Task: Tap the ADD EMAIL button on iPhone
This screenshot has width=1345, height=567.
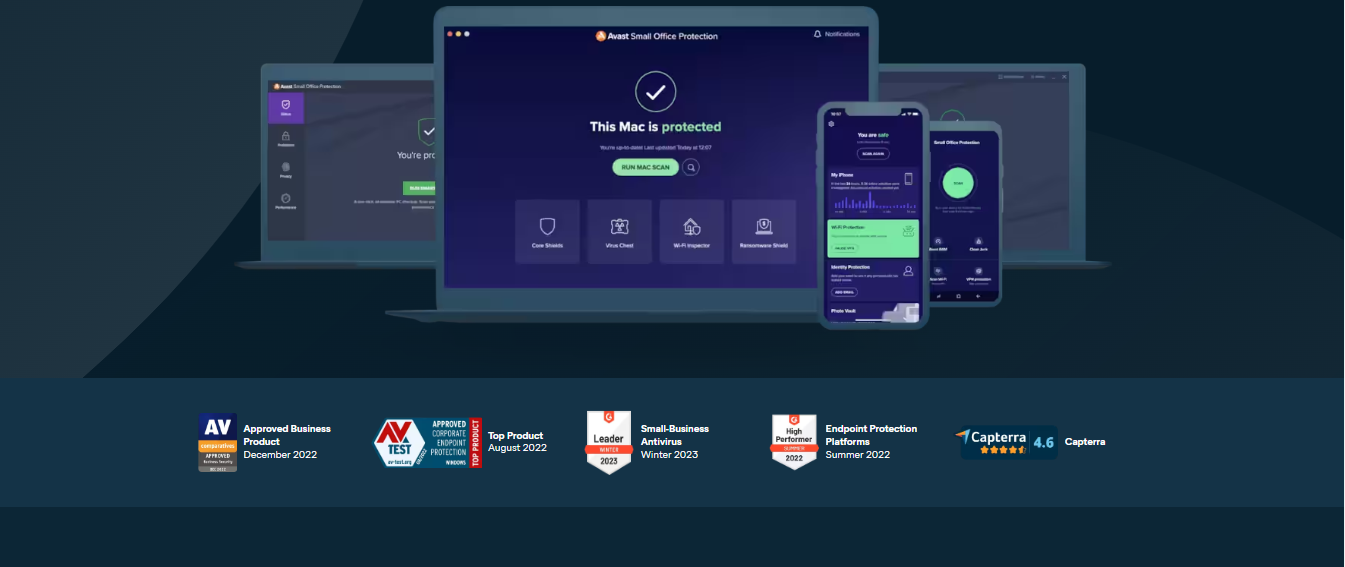Action: pyautogui.click(x=844, y=292)
